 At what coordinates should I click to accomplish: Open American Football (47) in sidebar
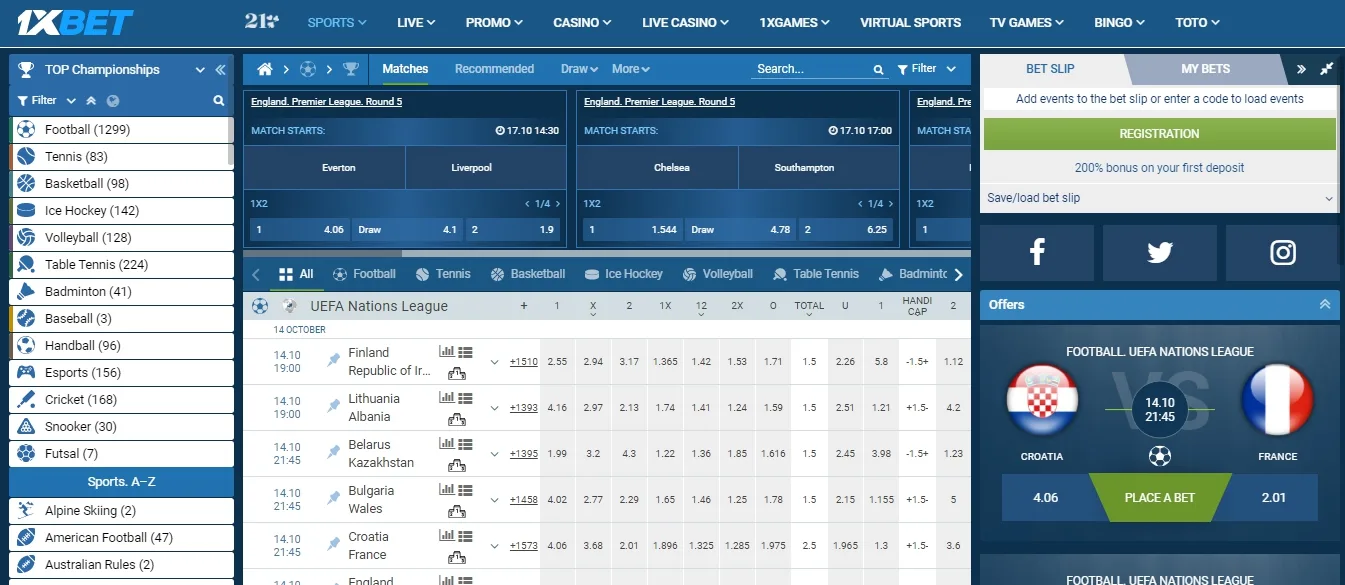click(x=122, y=538)
